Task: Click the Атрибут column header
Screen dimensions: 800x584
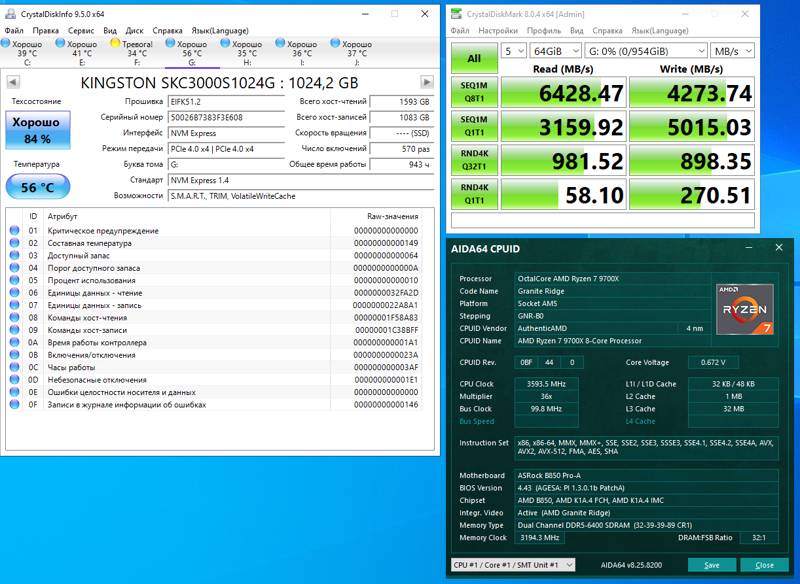Action: 62,216
